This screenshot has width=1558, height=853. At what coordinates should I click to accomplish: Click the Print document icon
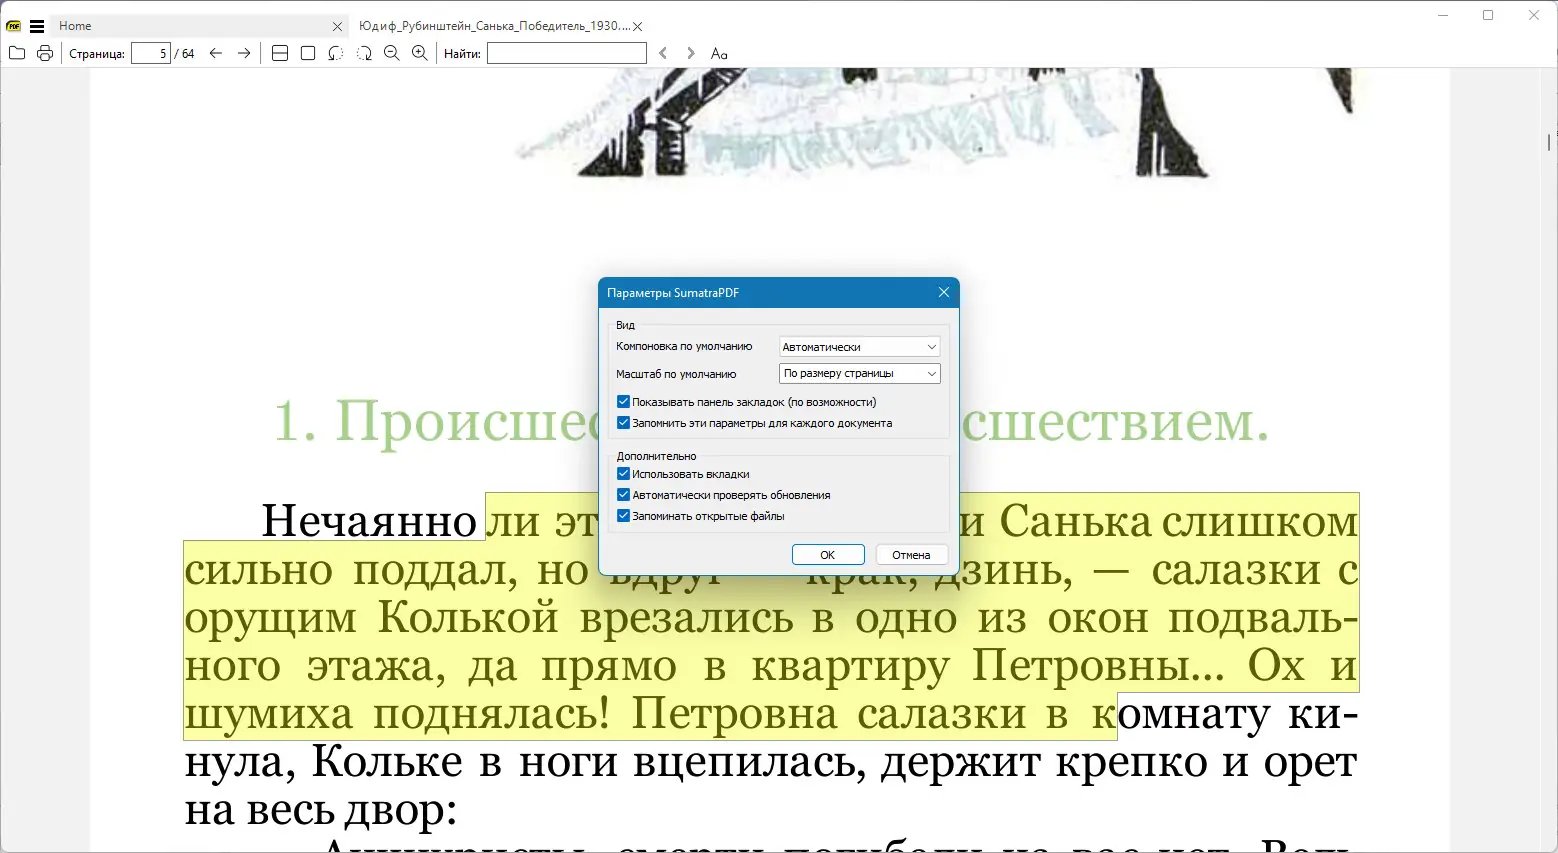[45, 52]
